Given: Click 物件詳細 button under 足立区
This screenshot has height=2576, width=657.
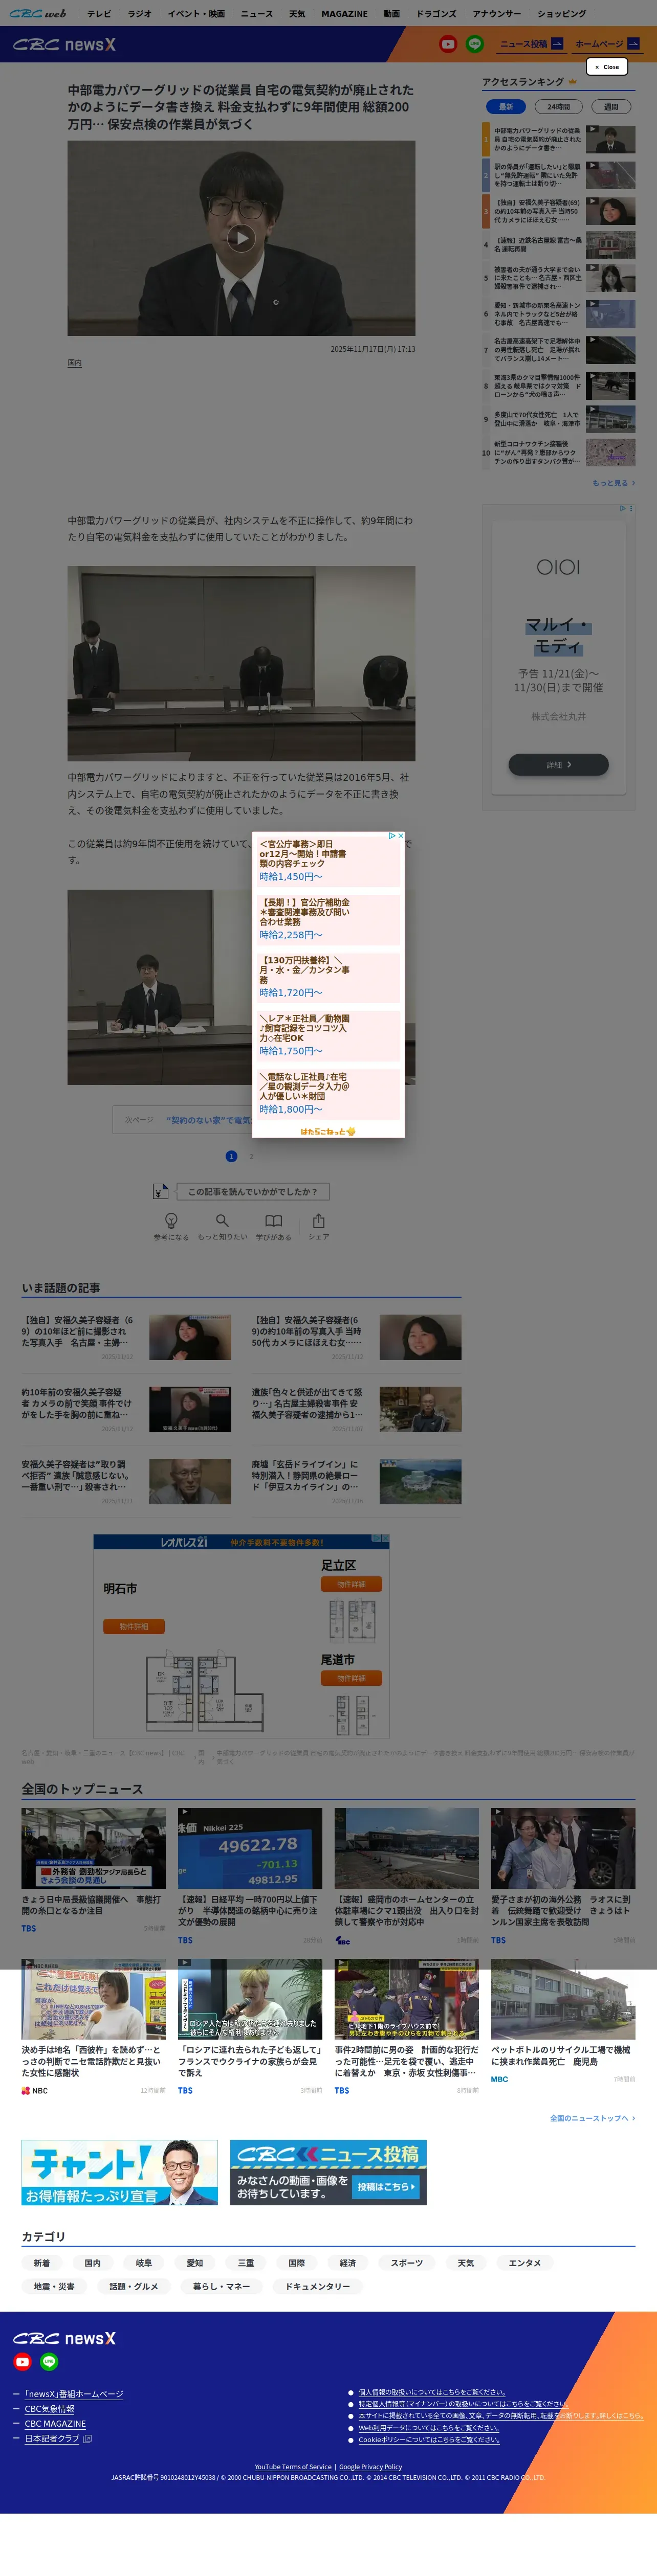Looking at the screenshot, I should click(x=351, y=1584).
